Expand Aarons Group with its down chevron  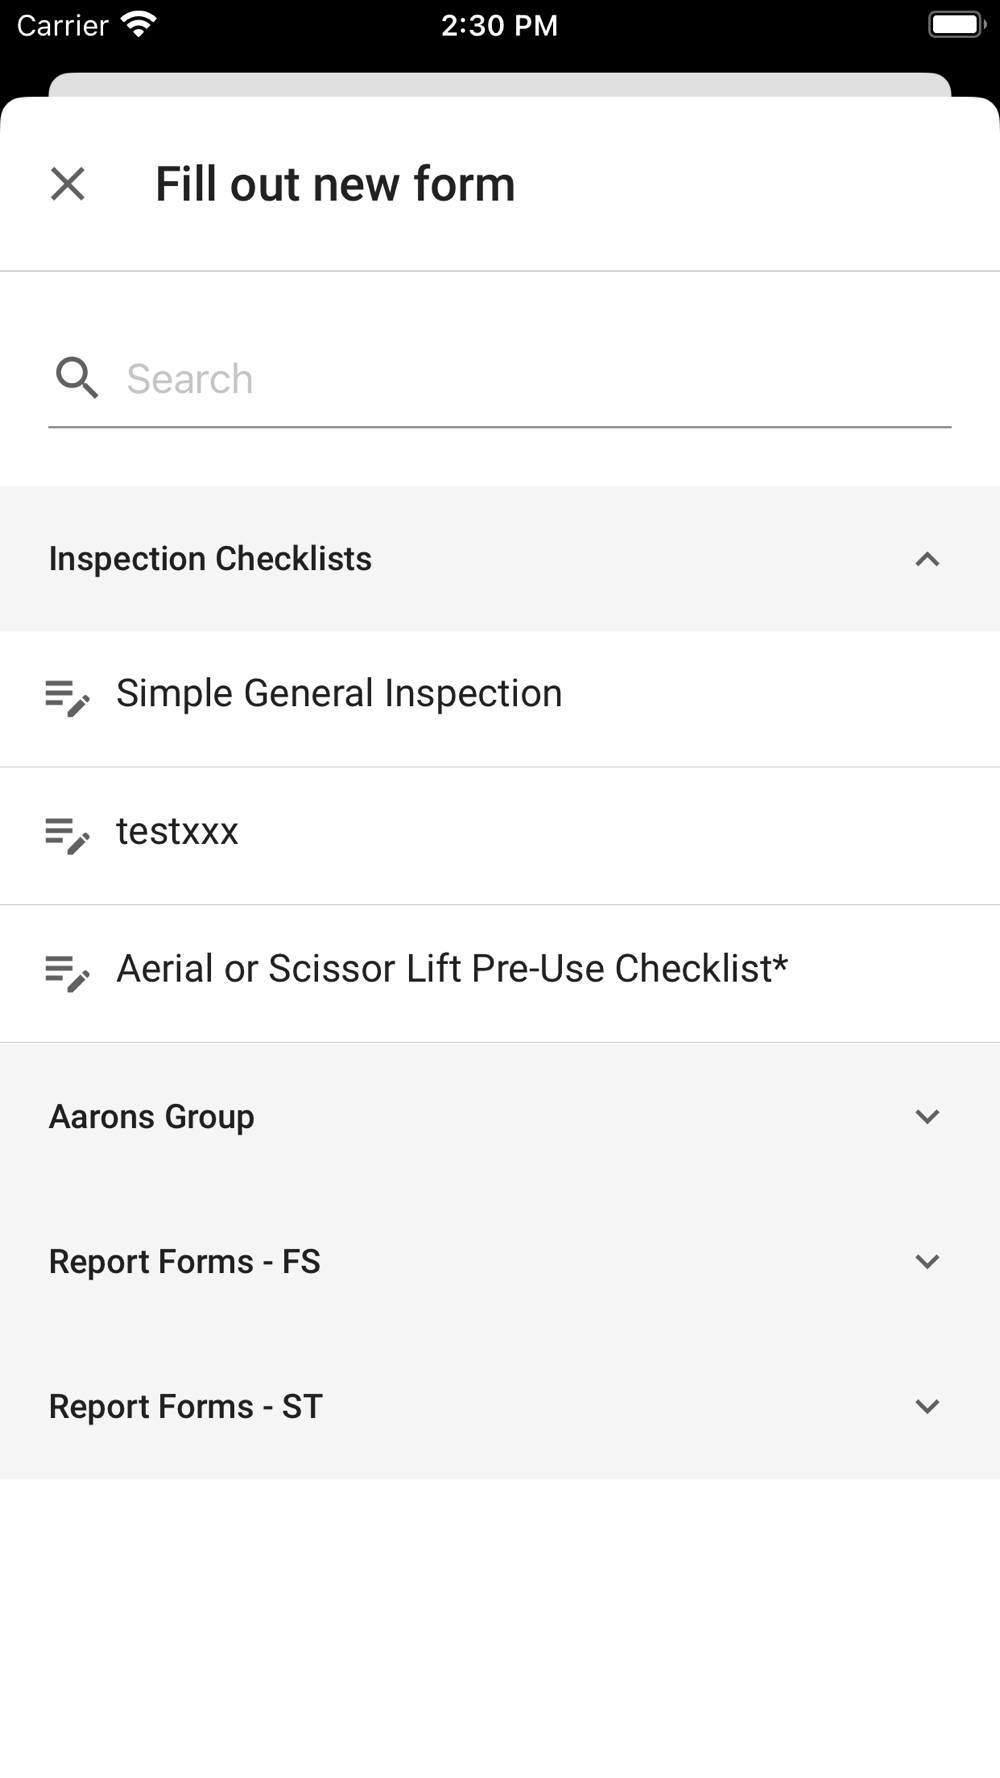tap(927, 1116)
